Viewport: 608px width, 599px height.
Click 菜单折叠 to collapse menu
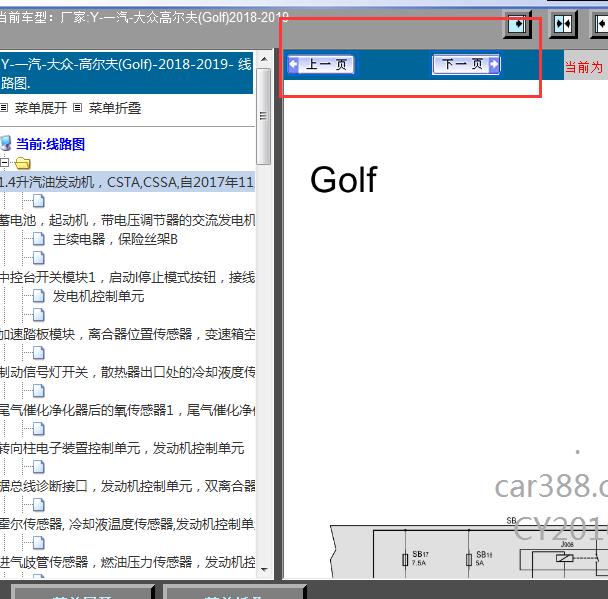114,108
